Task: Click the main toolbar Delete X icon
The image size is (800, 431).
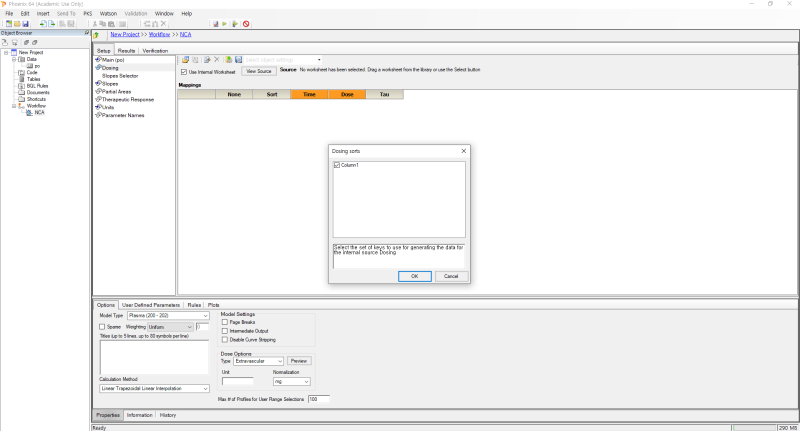Action: 163,23
